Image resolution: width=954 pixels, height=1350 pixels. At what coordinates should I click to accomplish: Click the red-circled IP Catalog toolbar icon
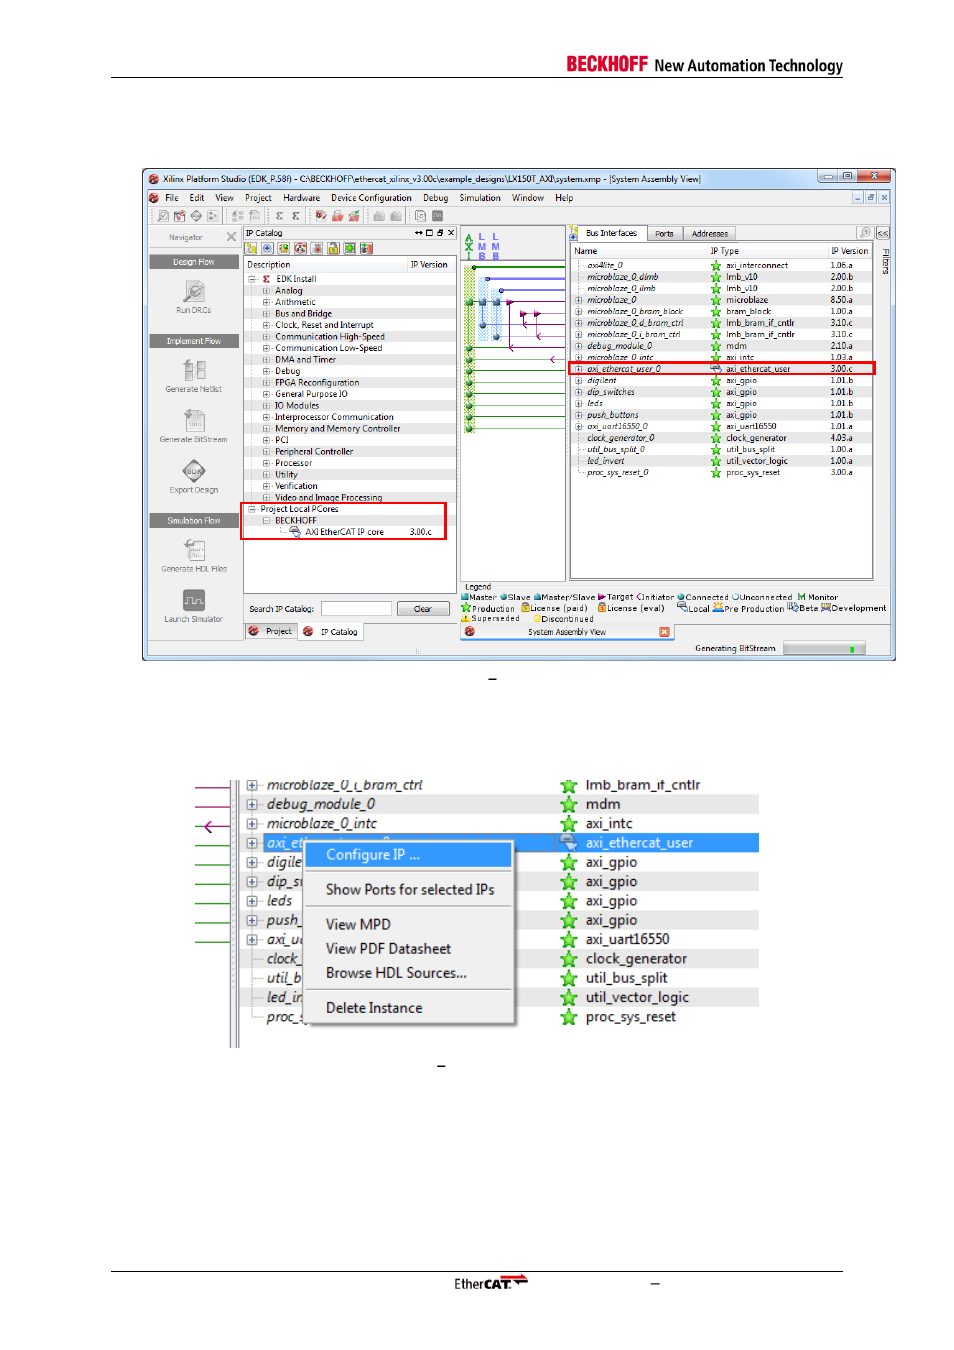pos(300,248)
